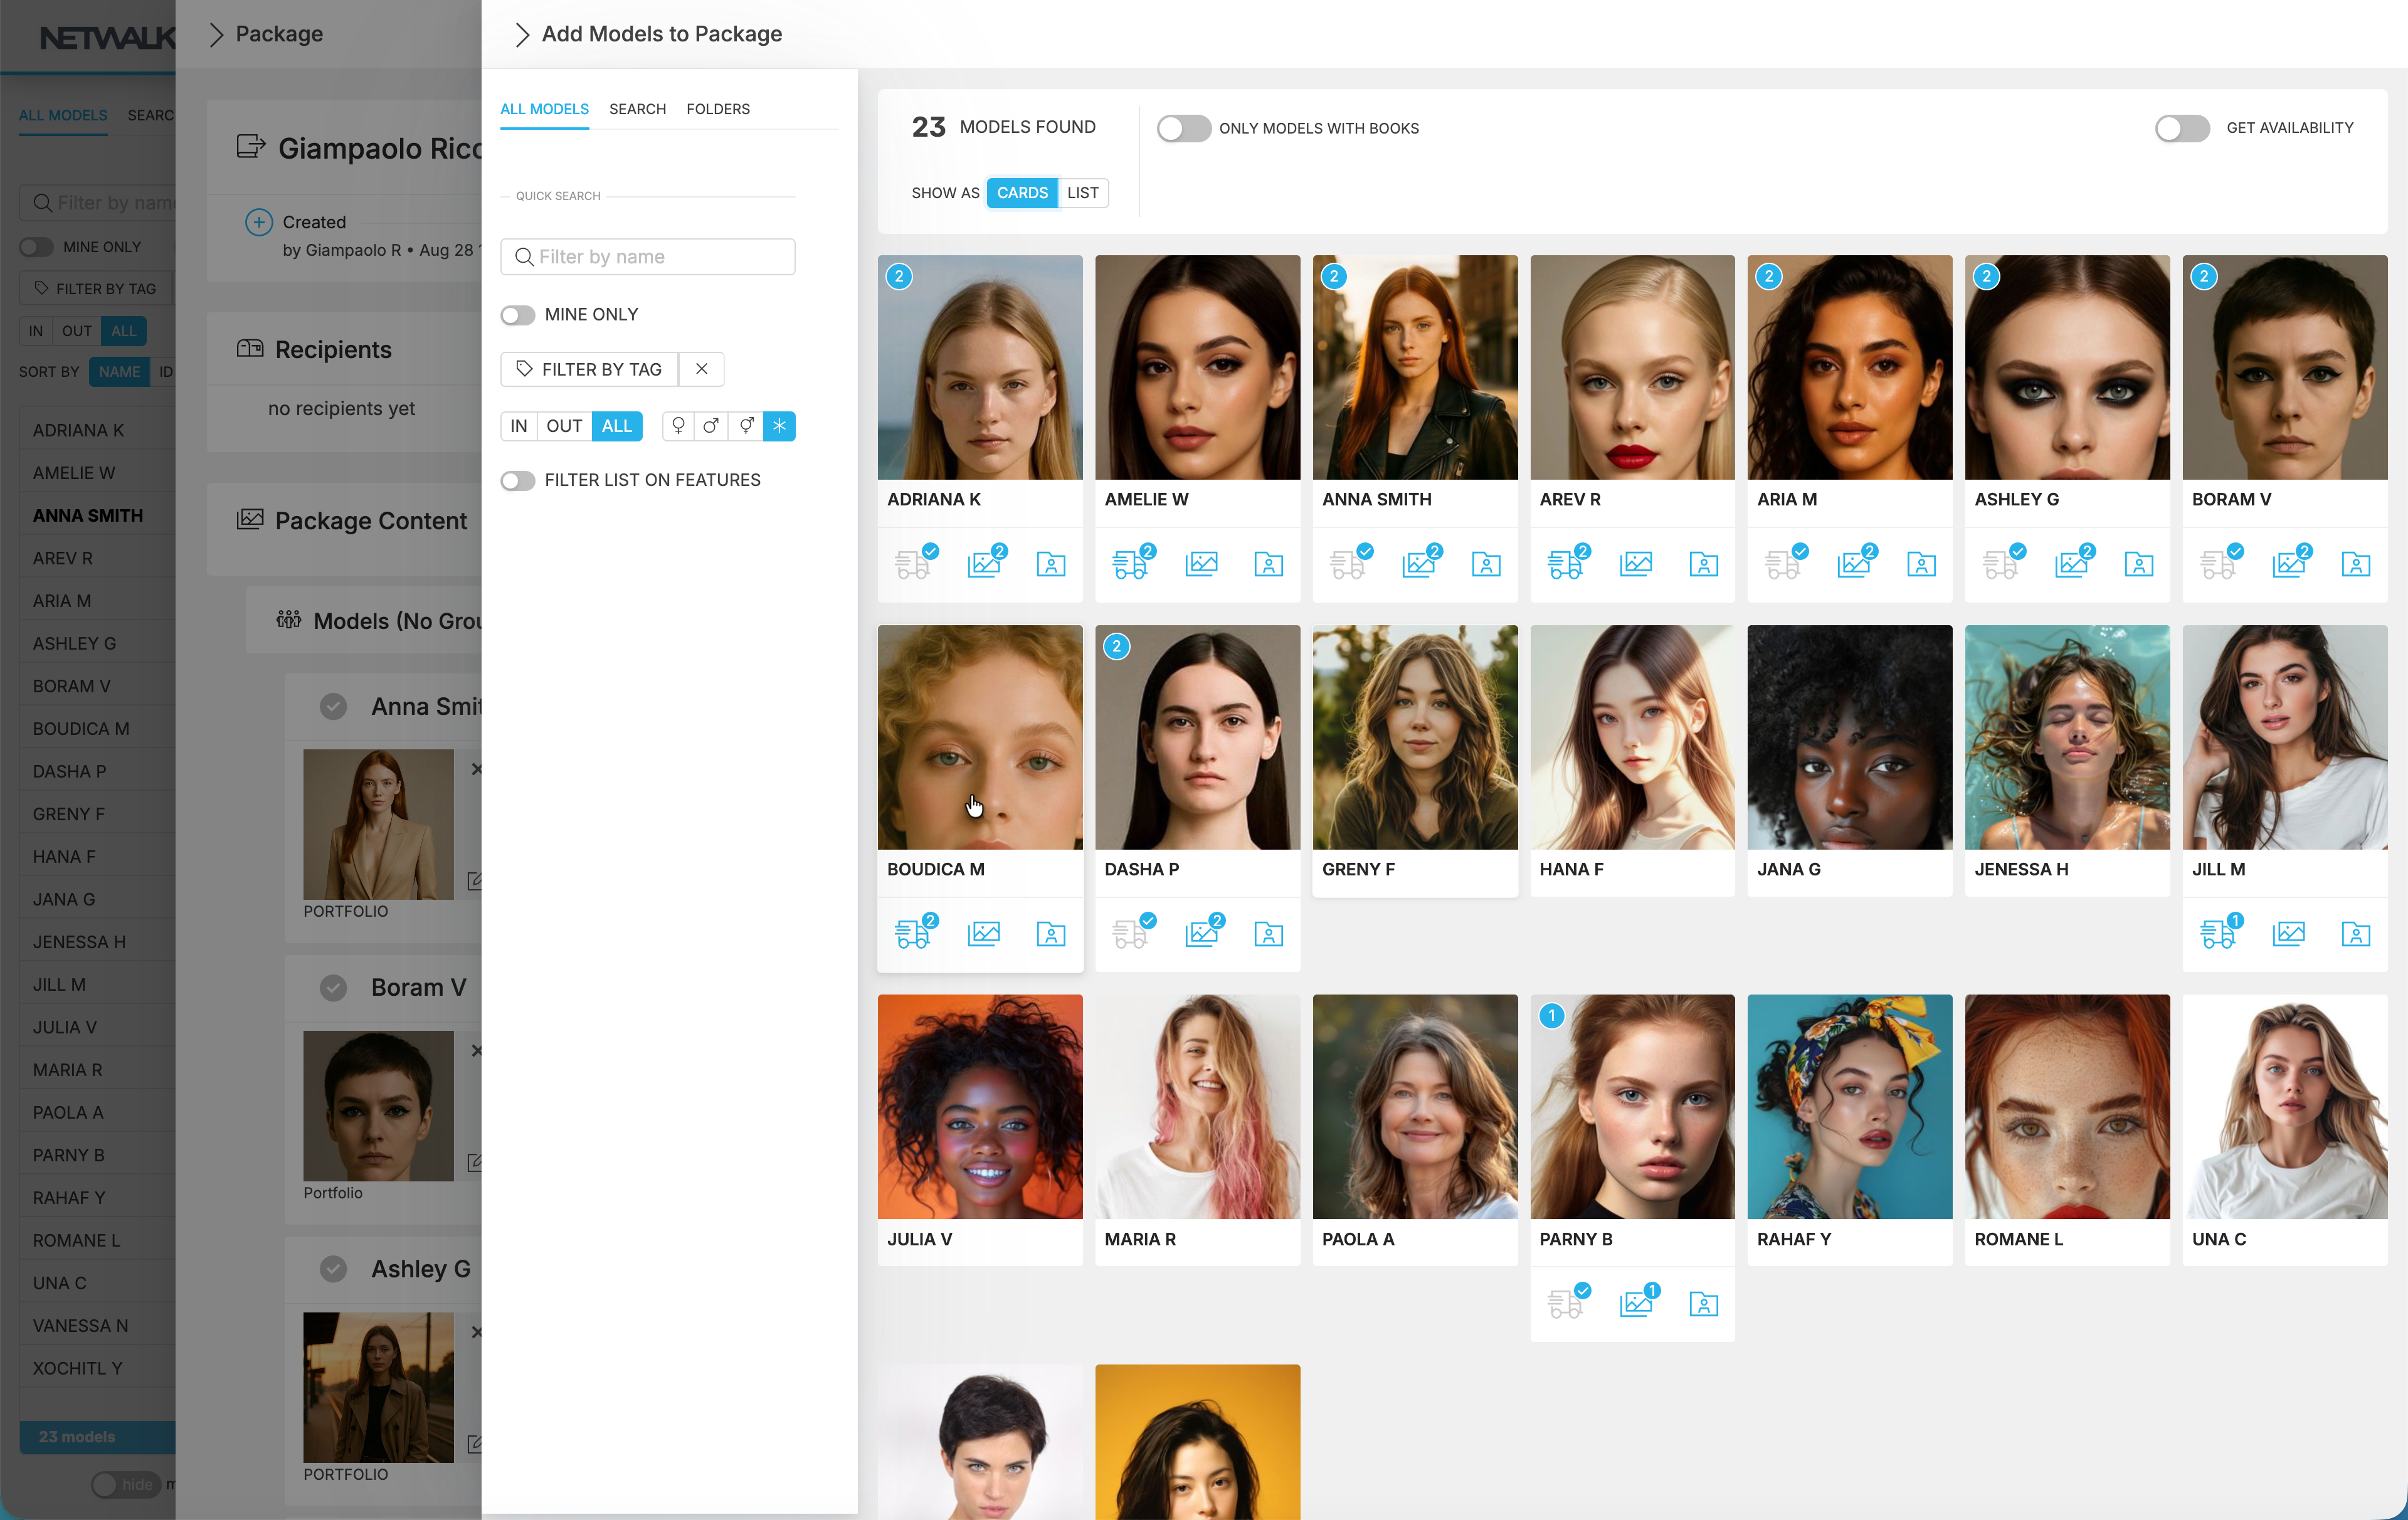Collapse the Add Models to Package panel
The image size is (2408, 1520).
click(521, 34)
